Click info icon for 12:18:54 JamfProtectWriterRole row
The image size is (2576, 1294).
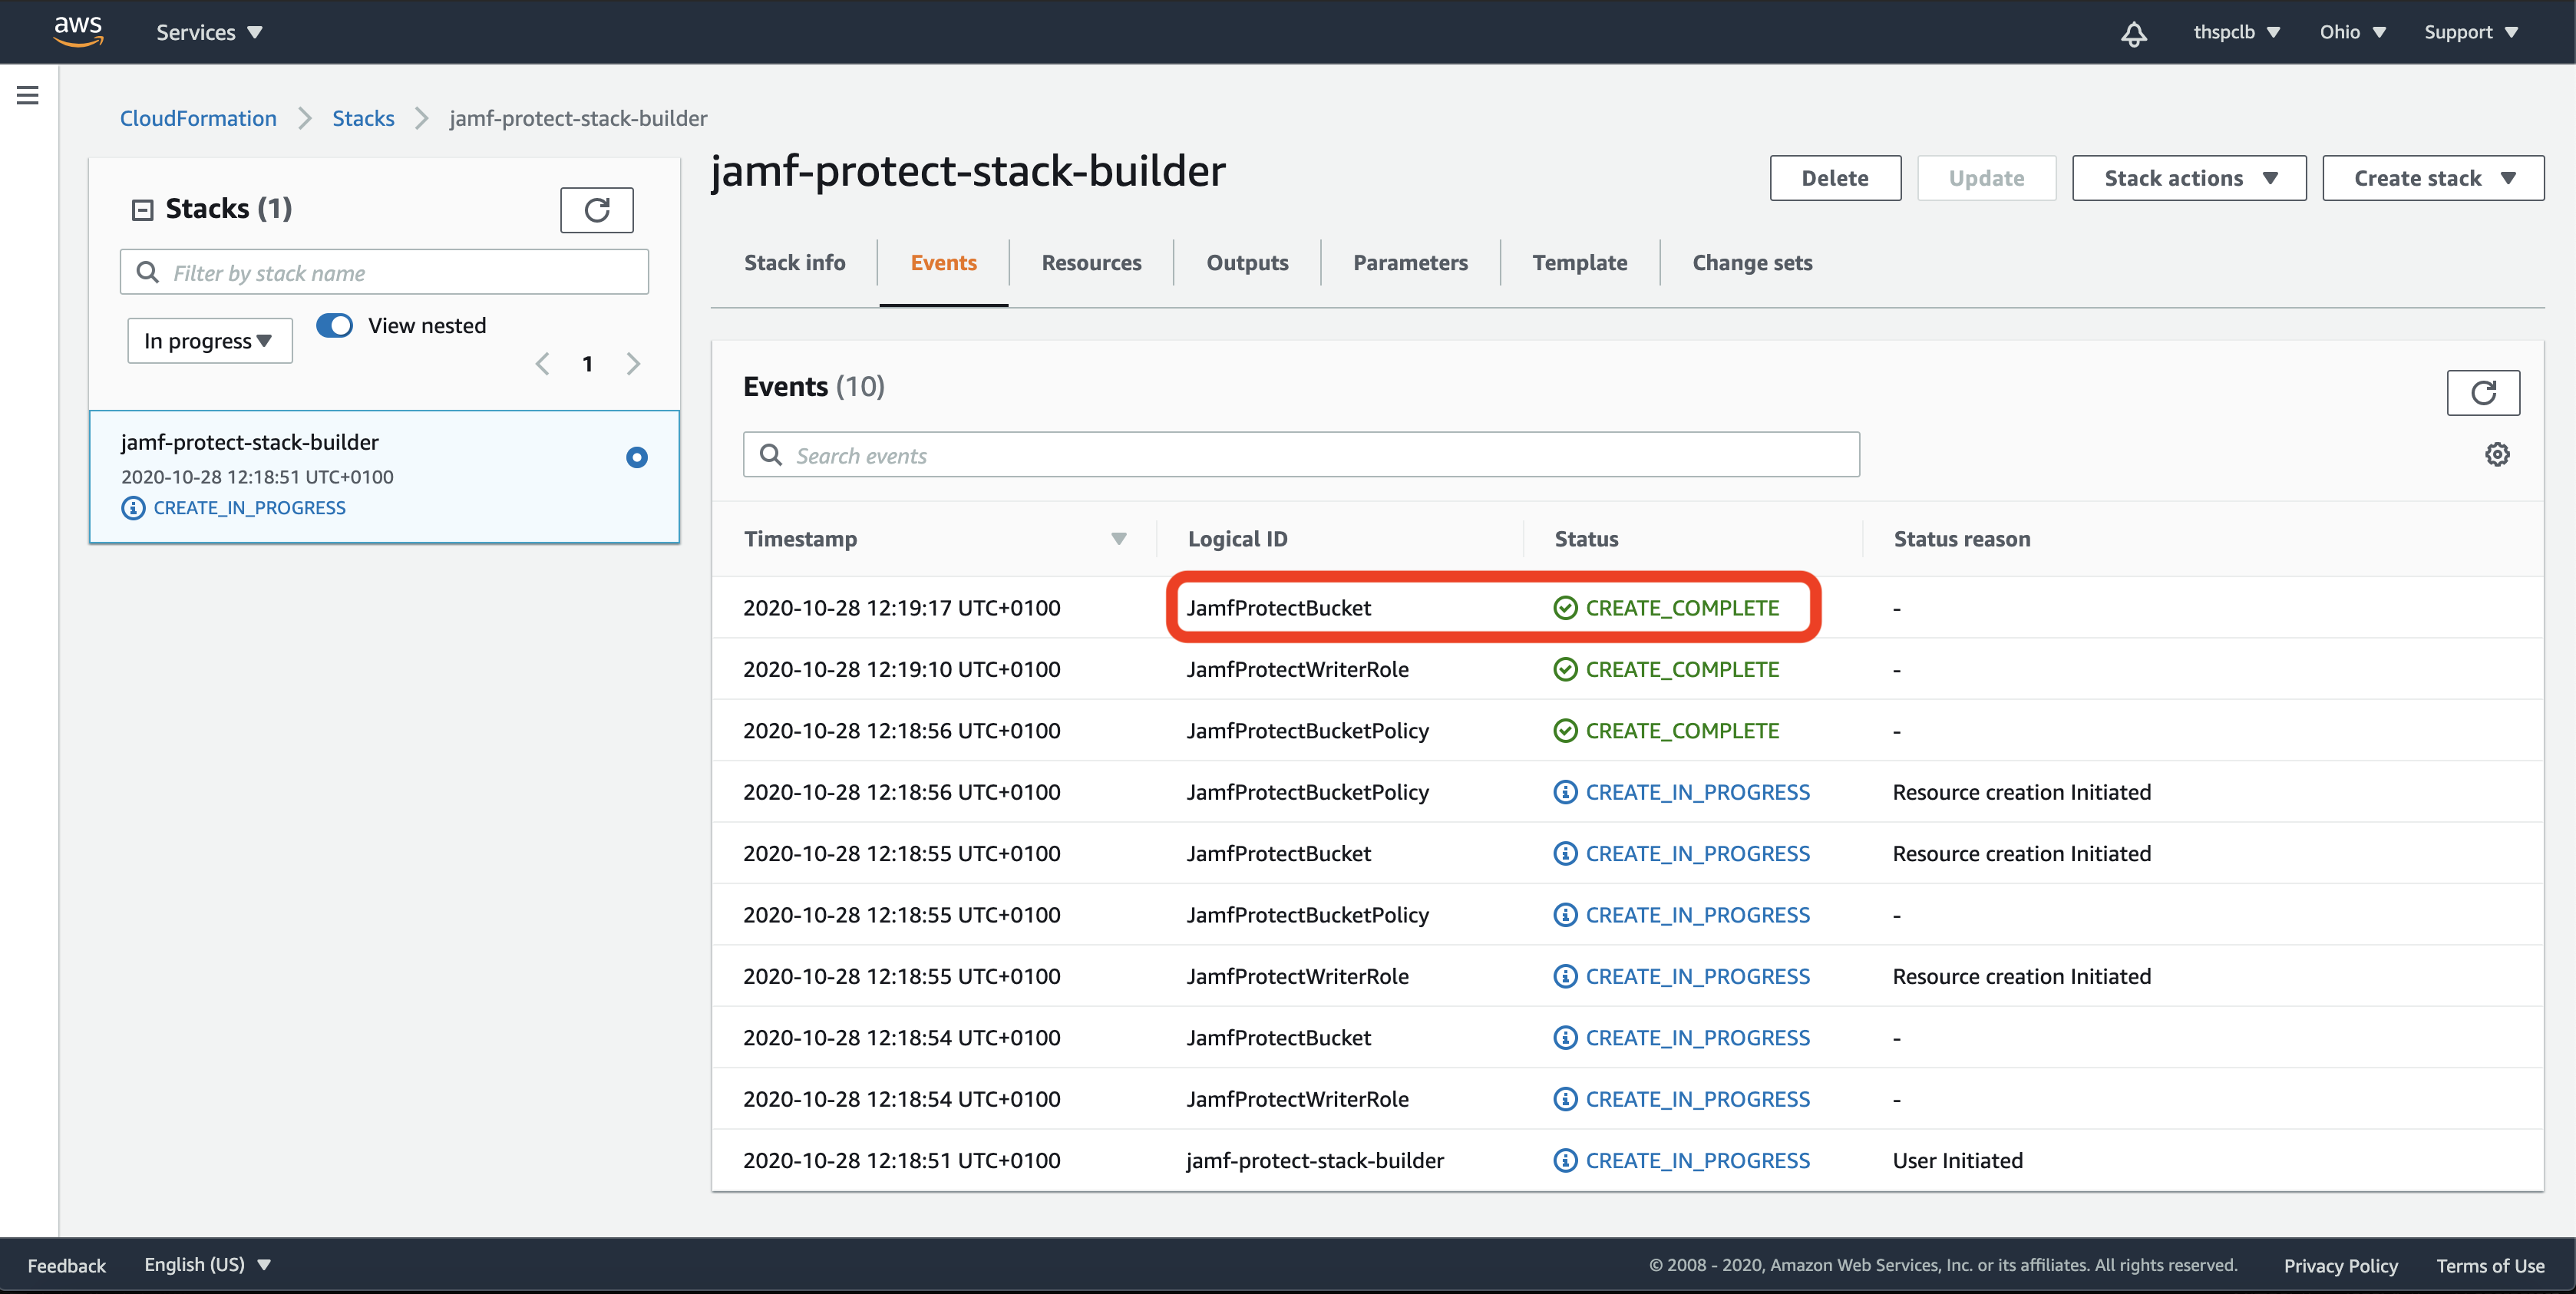click(x=1565, y=1099)
